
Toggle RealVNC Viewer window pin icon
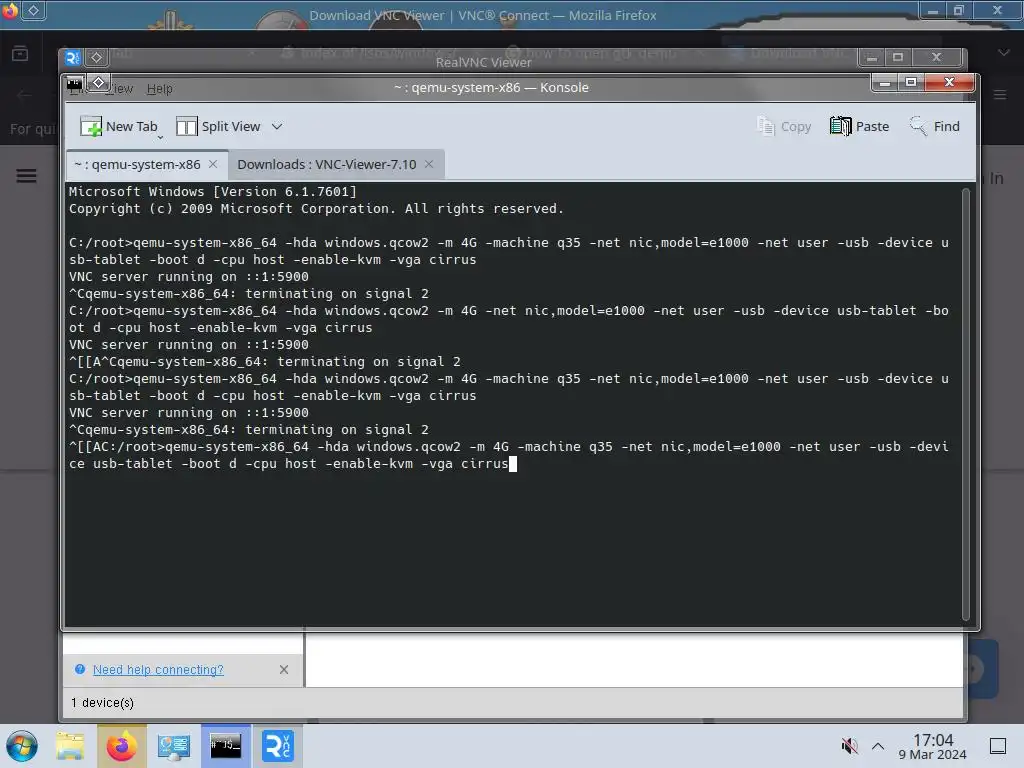tap(96, 57)
